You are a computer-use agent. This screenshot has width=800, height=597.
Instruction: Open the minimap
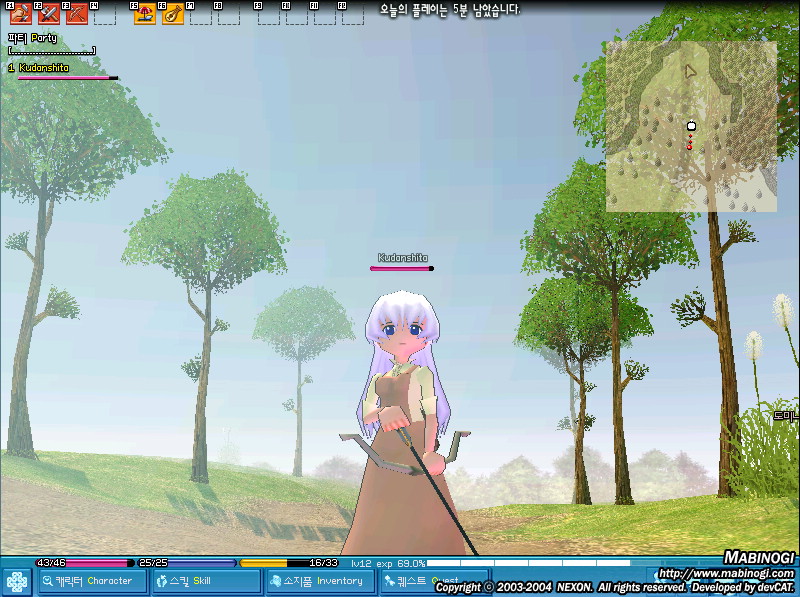click(x=691, y=127)
